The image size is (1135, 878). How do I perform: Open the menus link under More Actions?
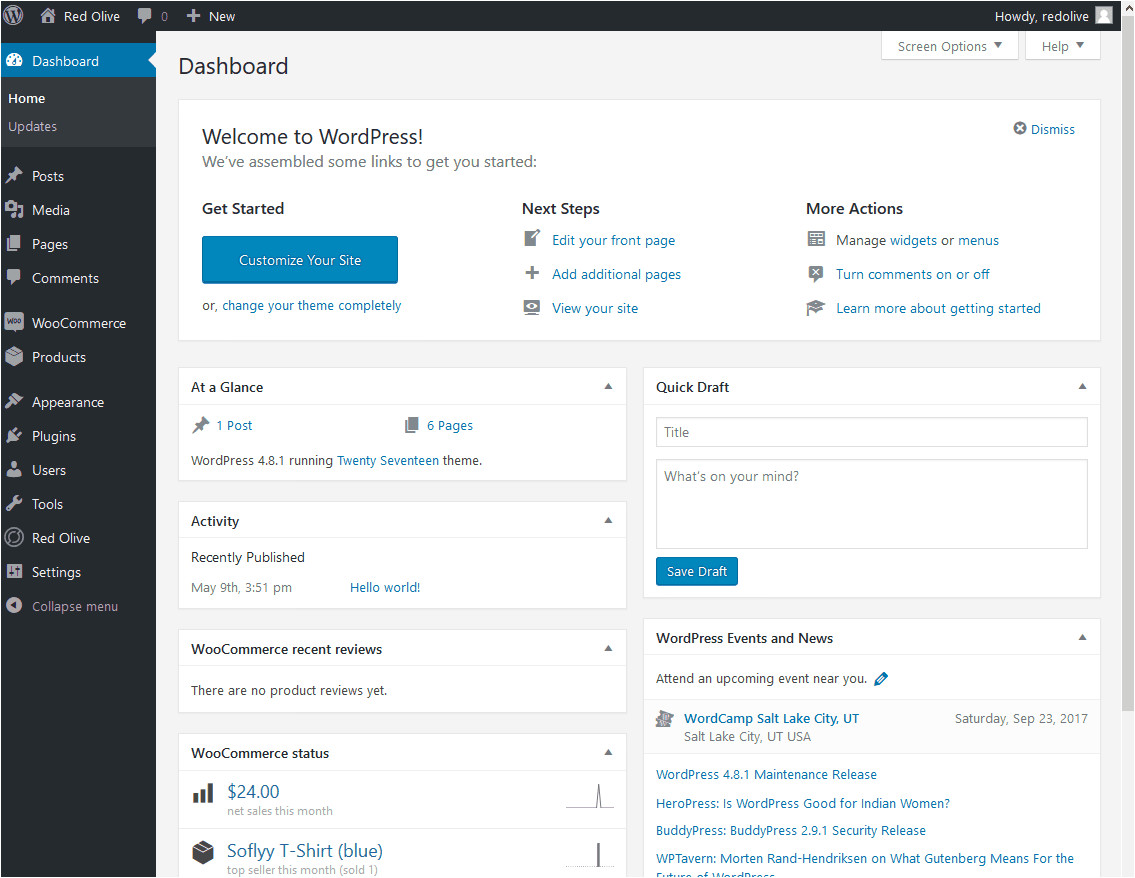[978, 240]
